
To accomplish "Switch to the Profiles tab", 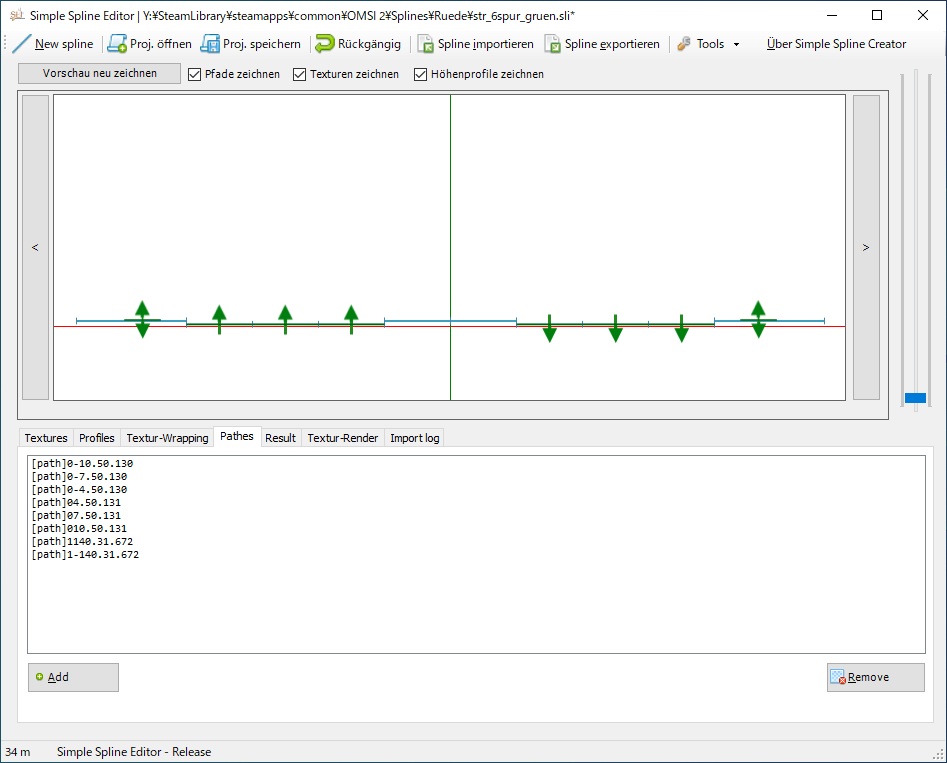I will point(97,438).
